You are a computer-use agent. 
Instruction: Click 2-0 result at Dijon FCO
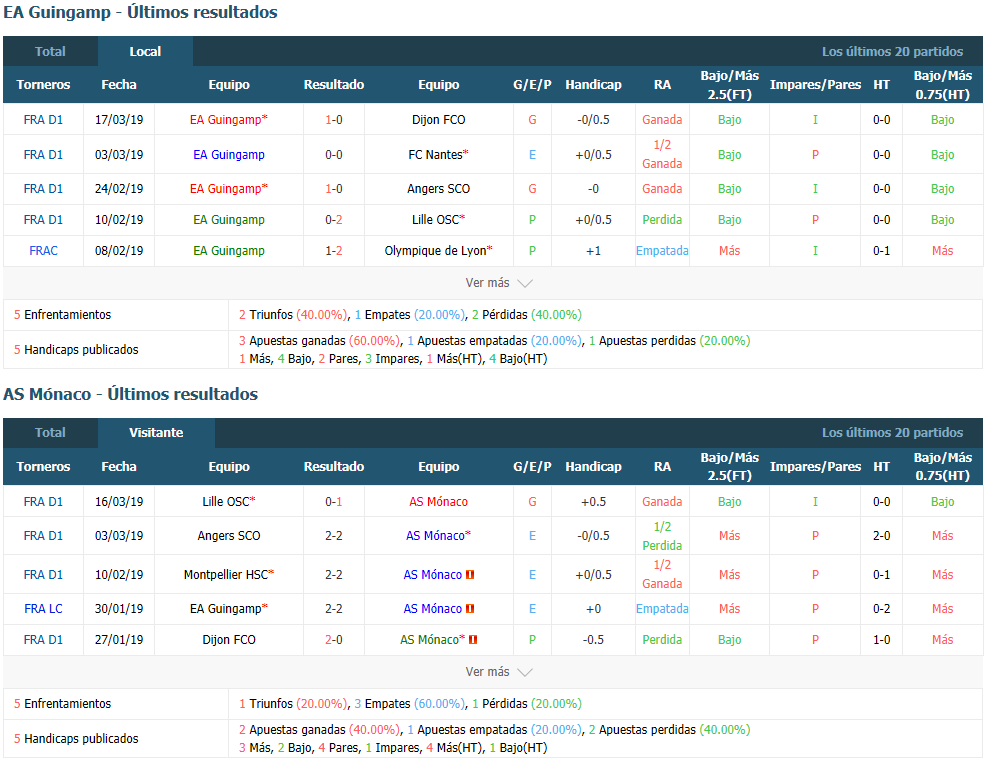tap(333, 640)
